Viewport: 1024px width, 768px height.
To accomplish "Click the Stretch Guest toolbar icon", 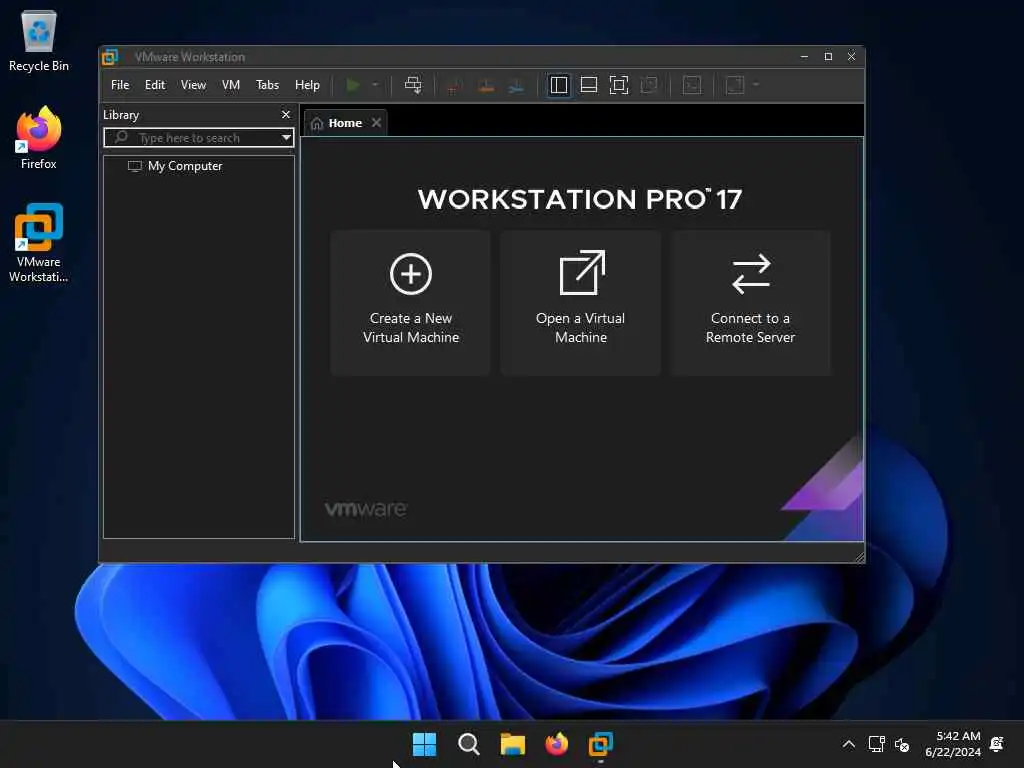I will pyautogui.click(x=735, y=85).
